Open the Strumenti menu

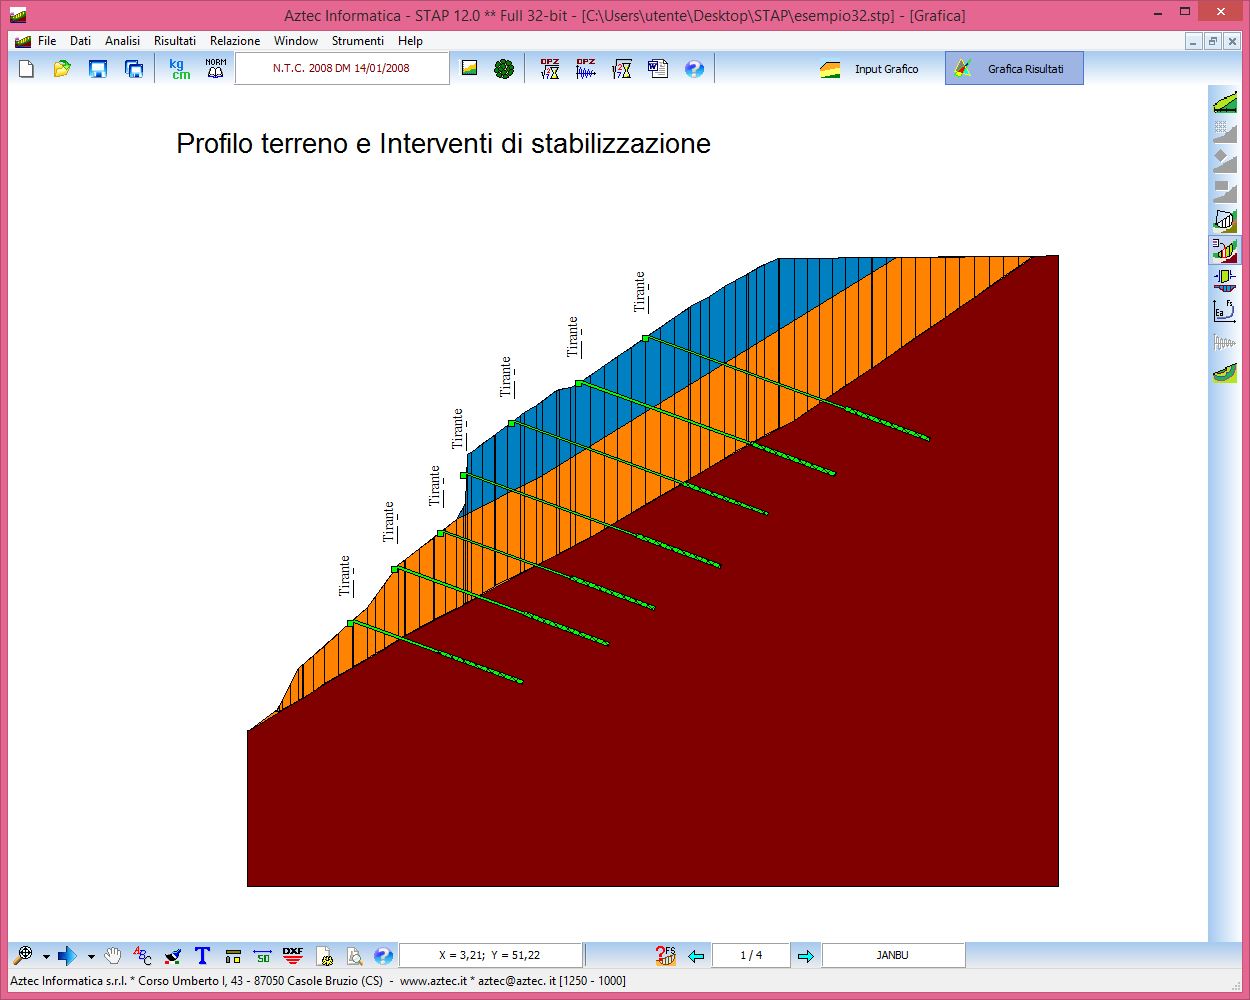point(357,41)
